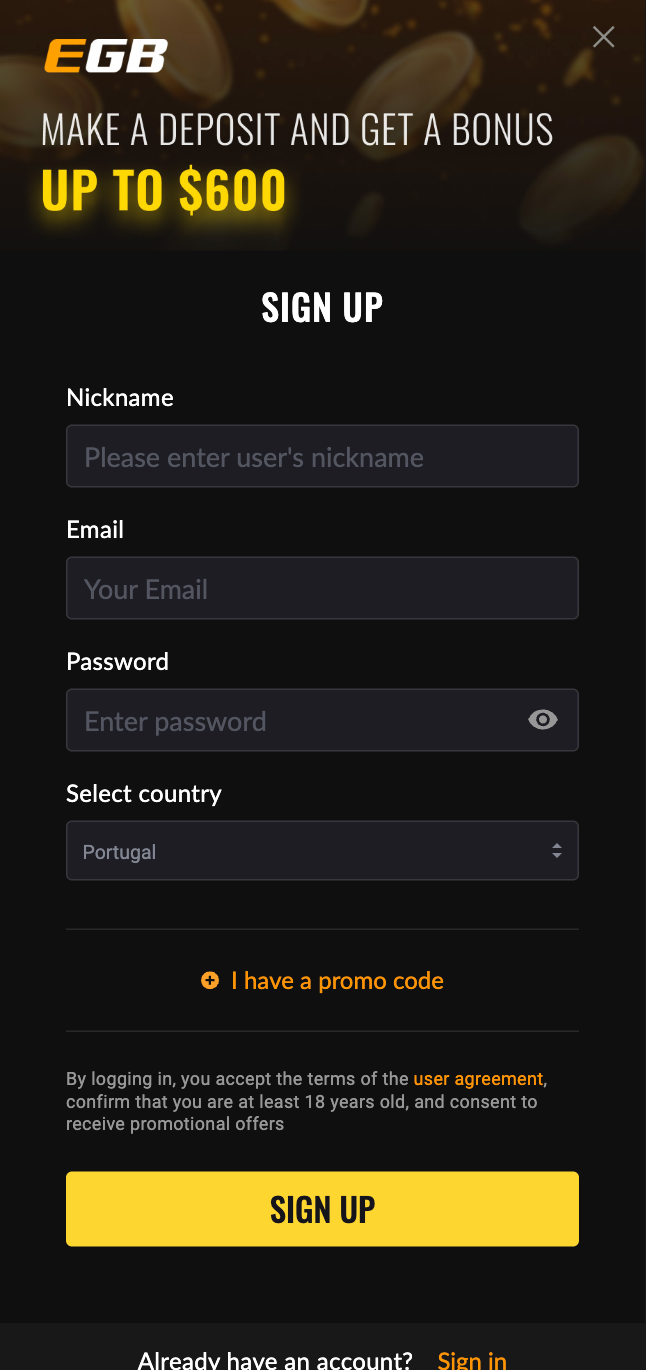Click the Nickname label
This screenshot has height=1370, width=646.
(x=120, y=398)
